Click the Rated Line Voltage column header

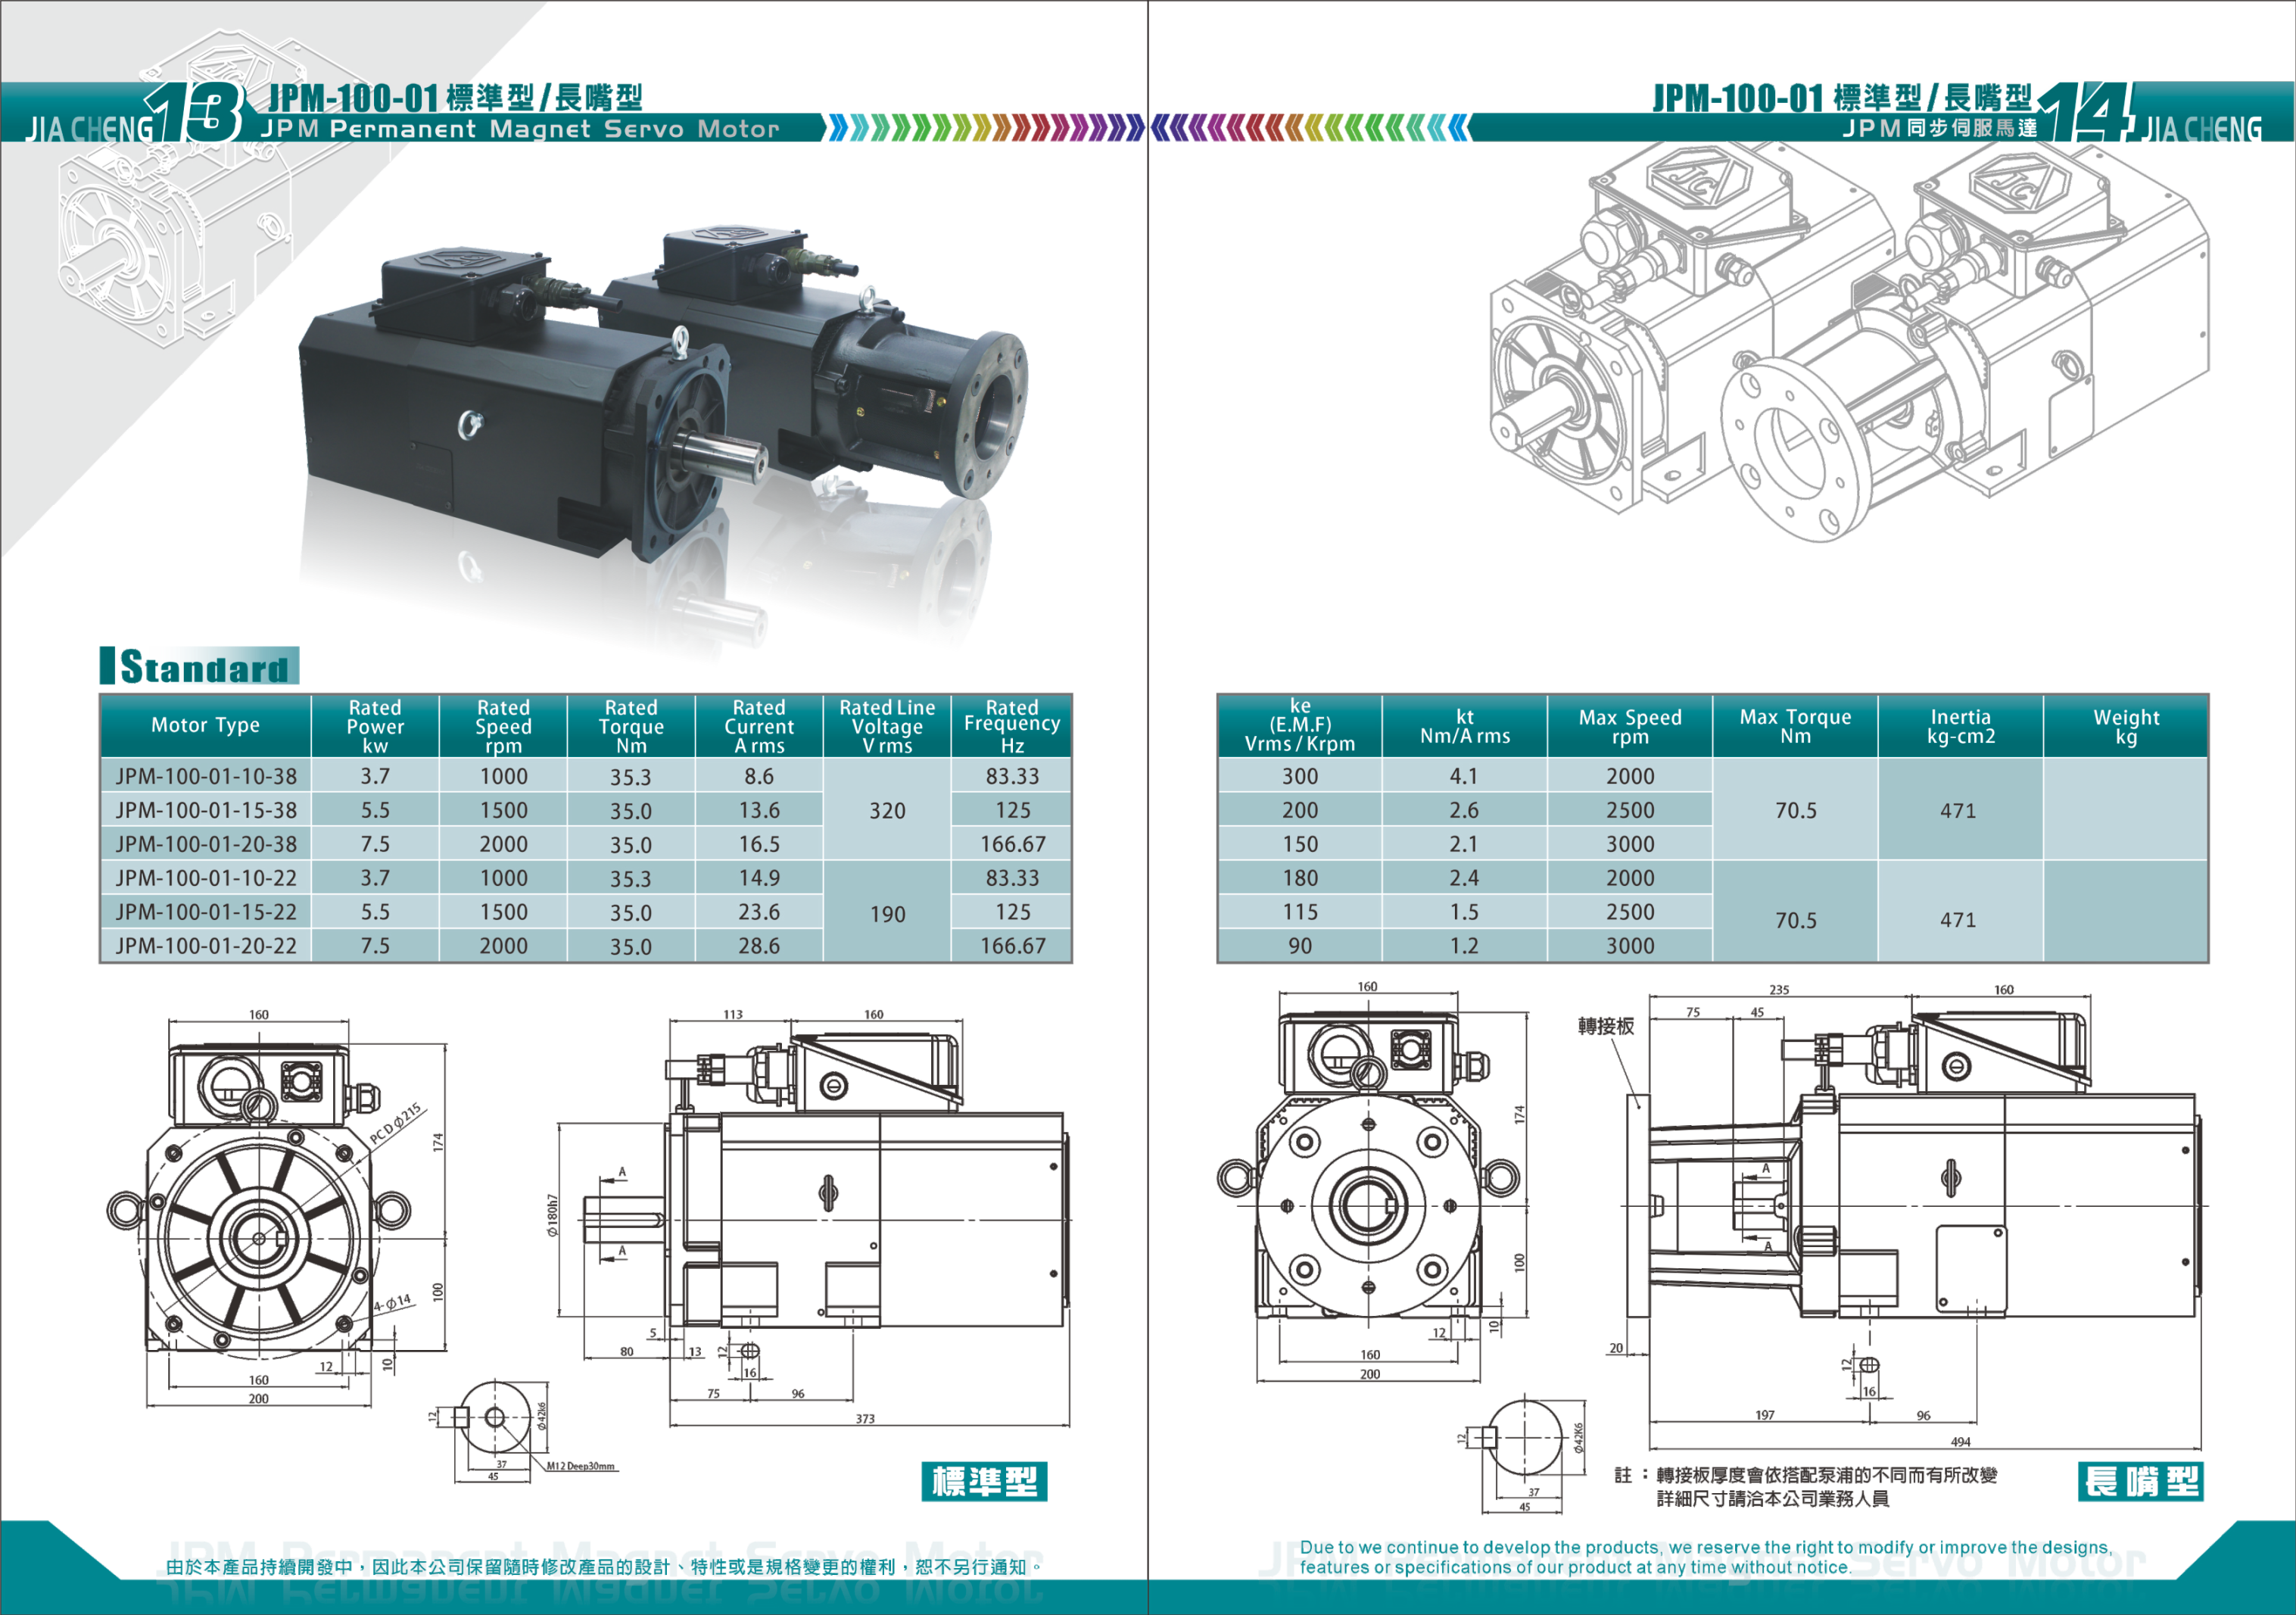[x=887, y=726]
